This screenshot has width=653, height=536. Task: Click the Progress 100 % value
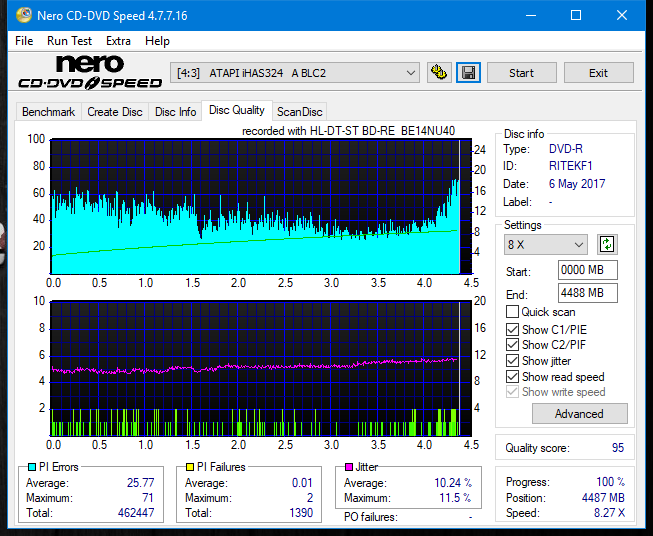(x=611, y=482)
